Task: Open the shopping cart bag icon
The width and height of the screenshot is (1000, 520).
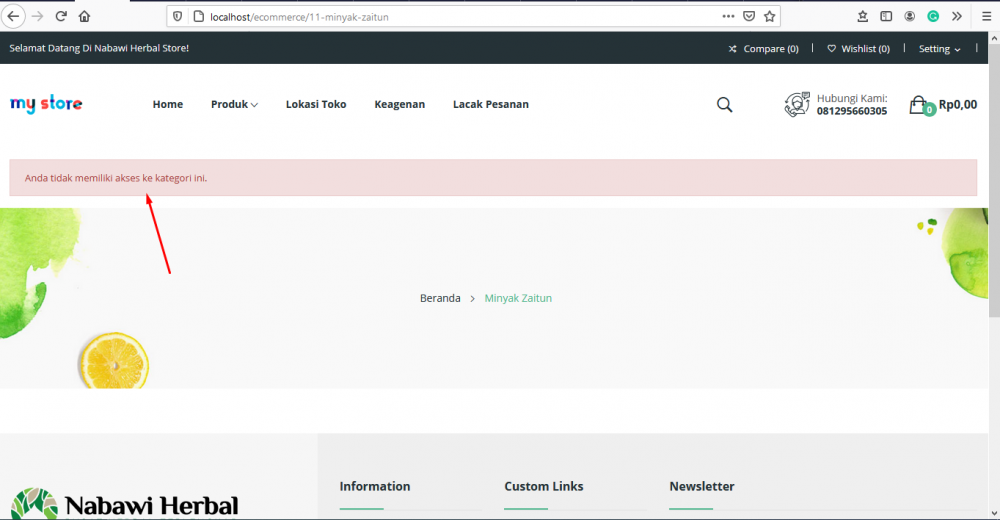Action: coord(921,105)
